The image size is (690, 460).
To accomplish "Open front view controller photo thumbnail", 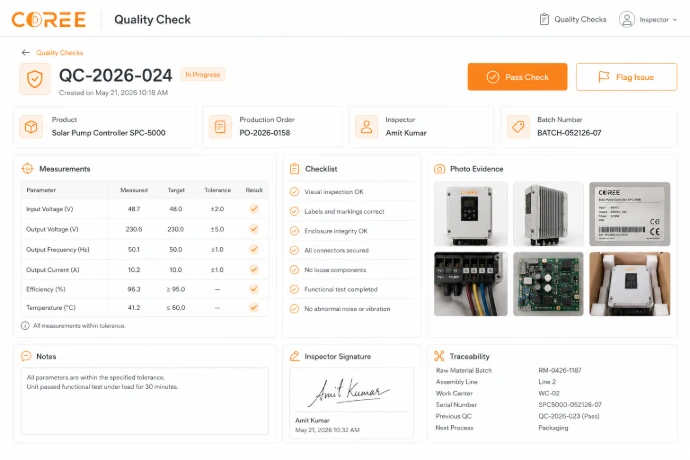I will (470, 213).
